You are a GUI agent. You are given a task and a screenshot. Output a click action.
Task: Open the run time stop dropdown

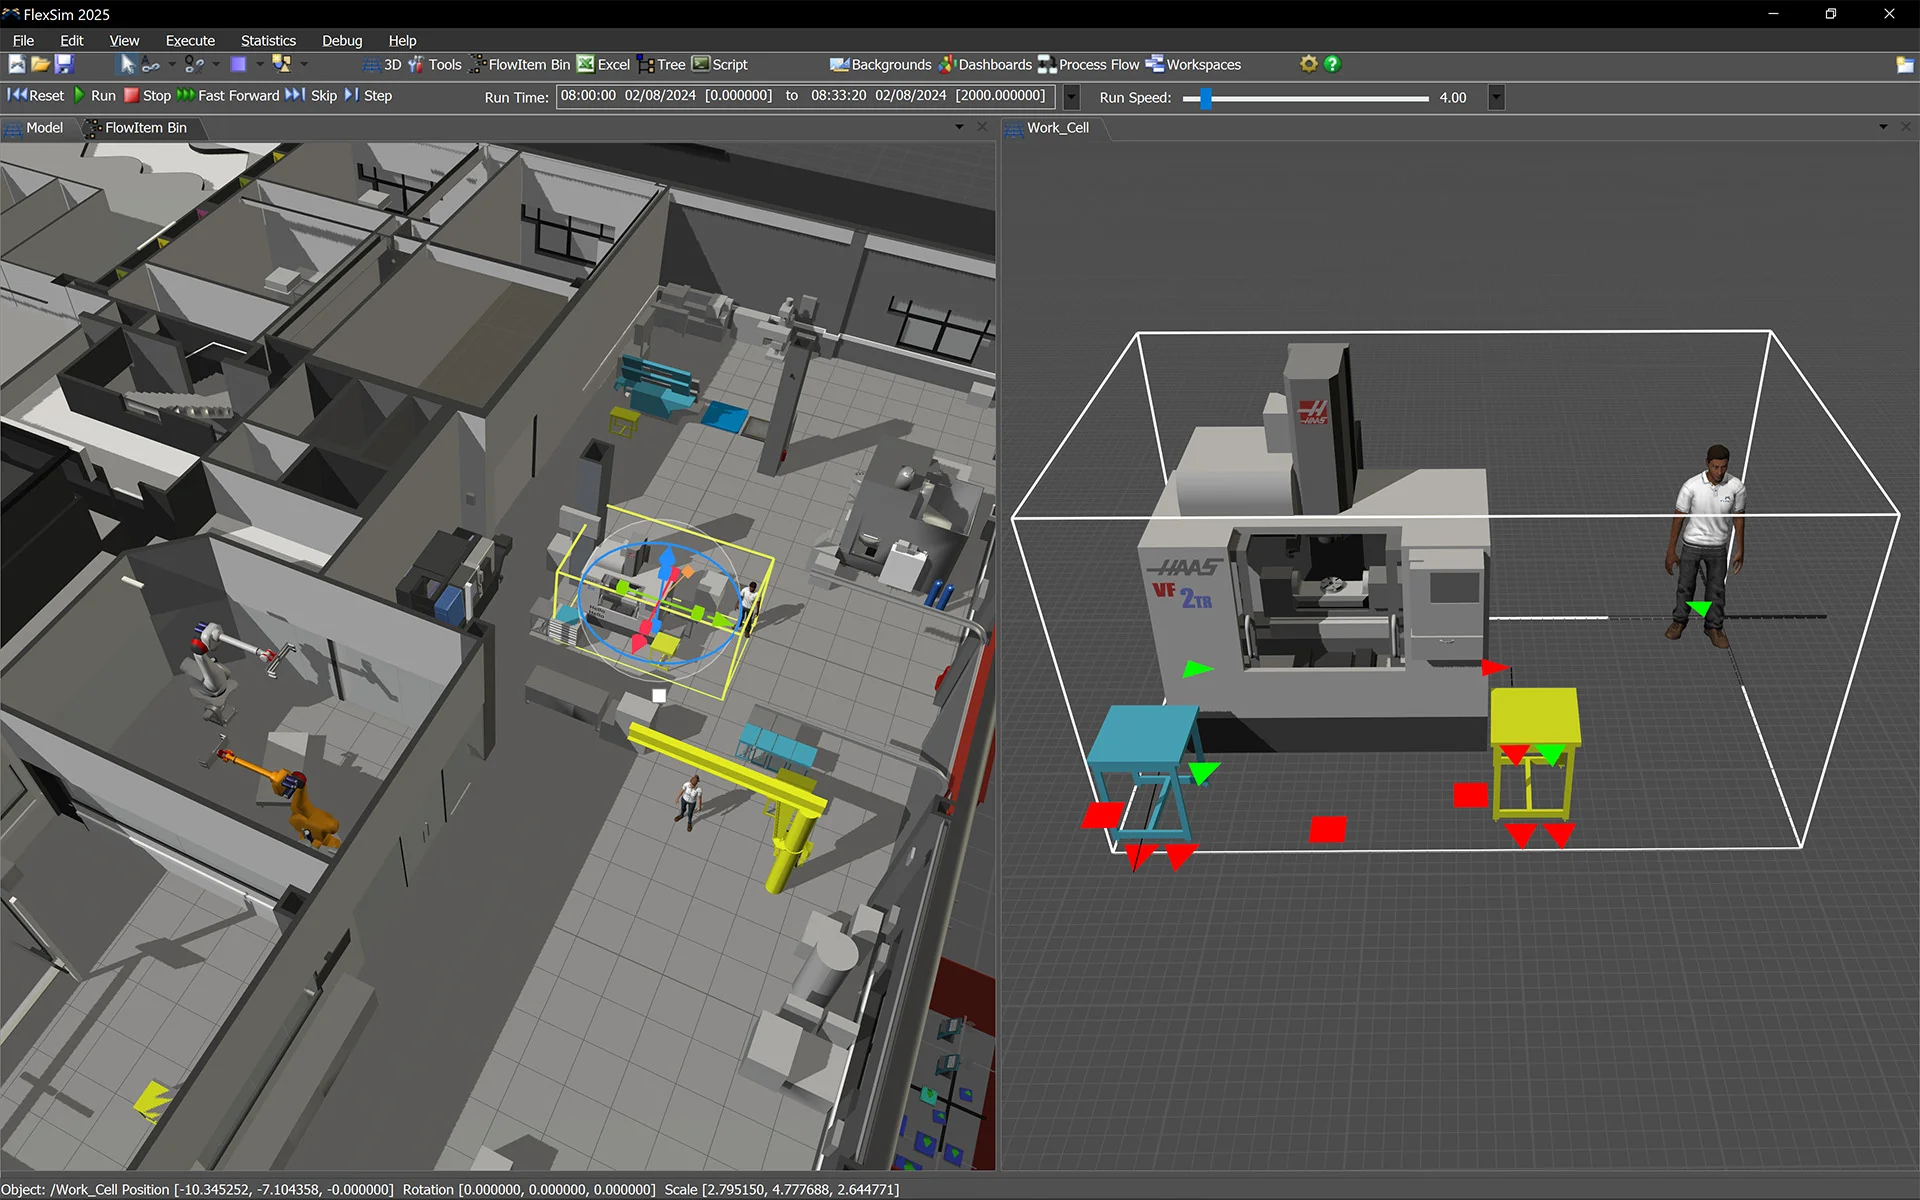[1069, 97]
